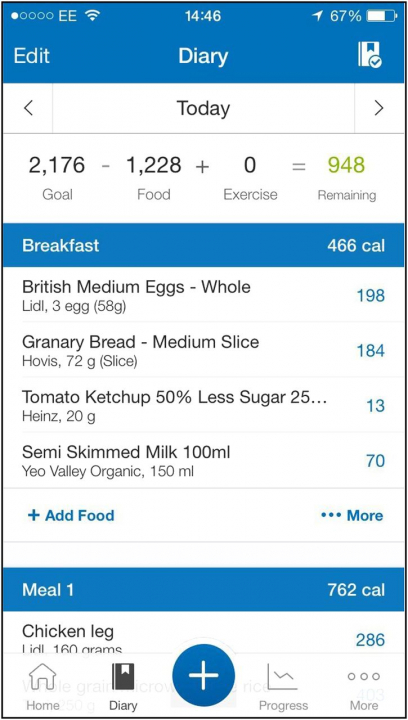The width and height of the screenshot is (408, 720).
Task: Open Breakfast ••• More options
Action: [352, 515]
